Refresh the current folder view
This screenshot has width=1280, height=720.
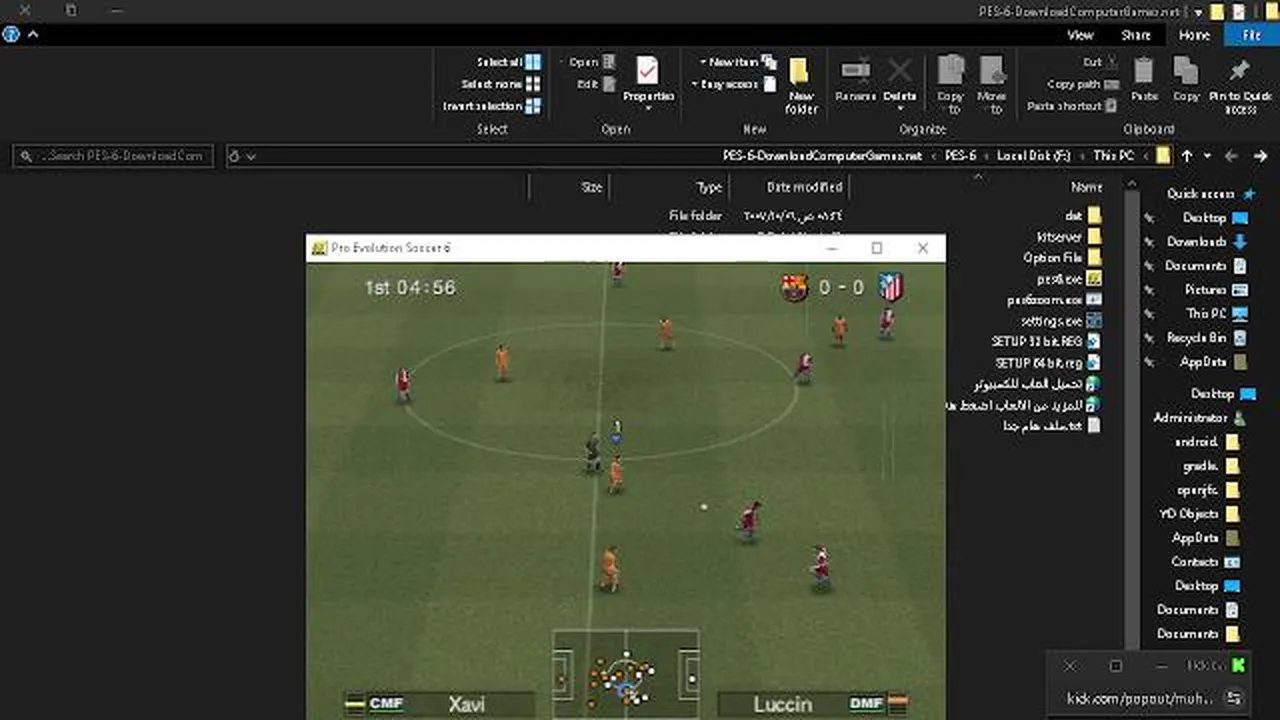pos(234,156)
